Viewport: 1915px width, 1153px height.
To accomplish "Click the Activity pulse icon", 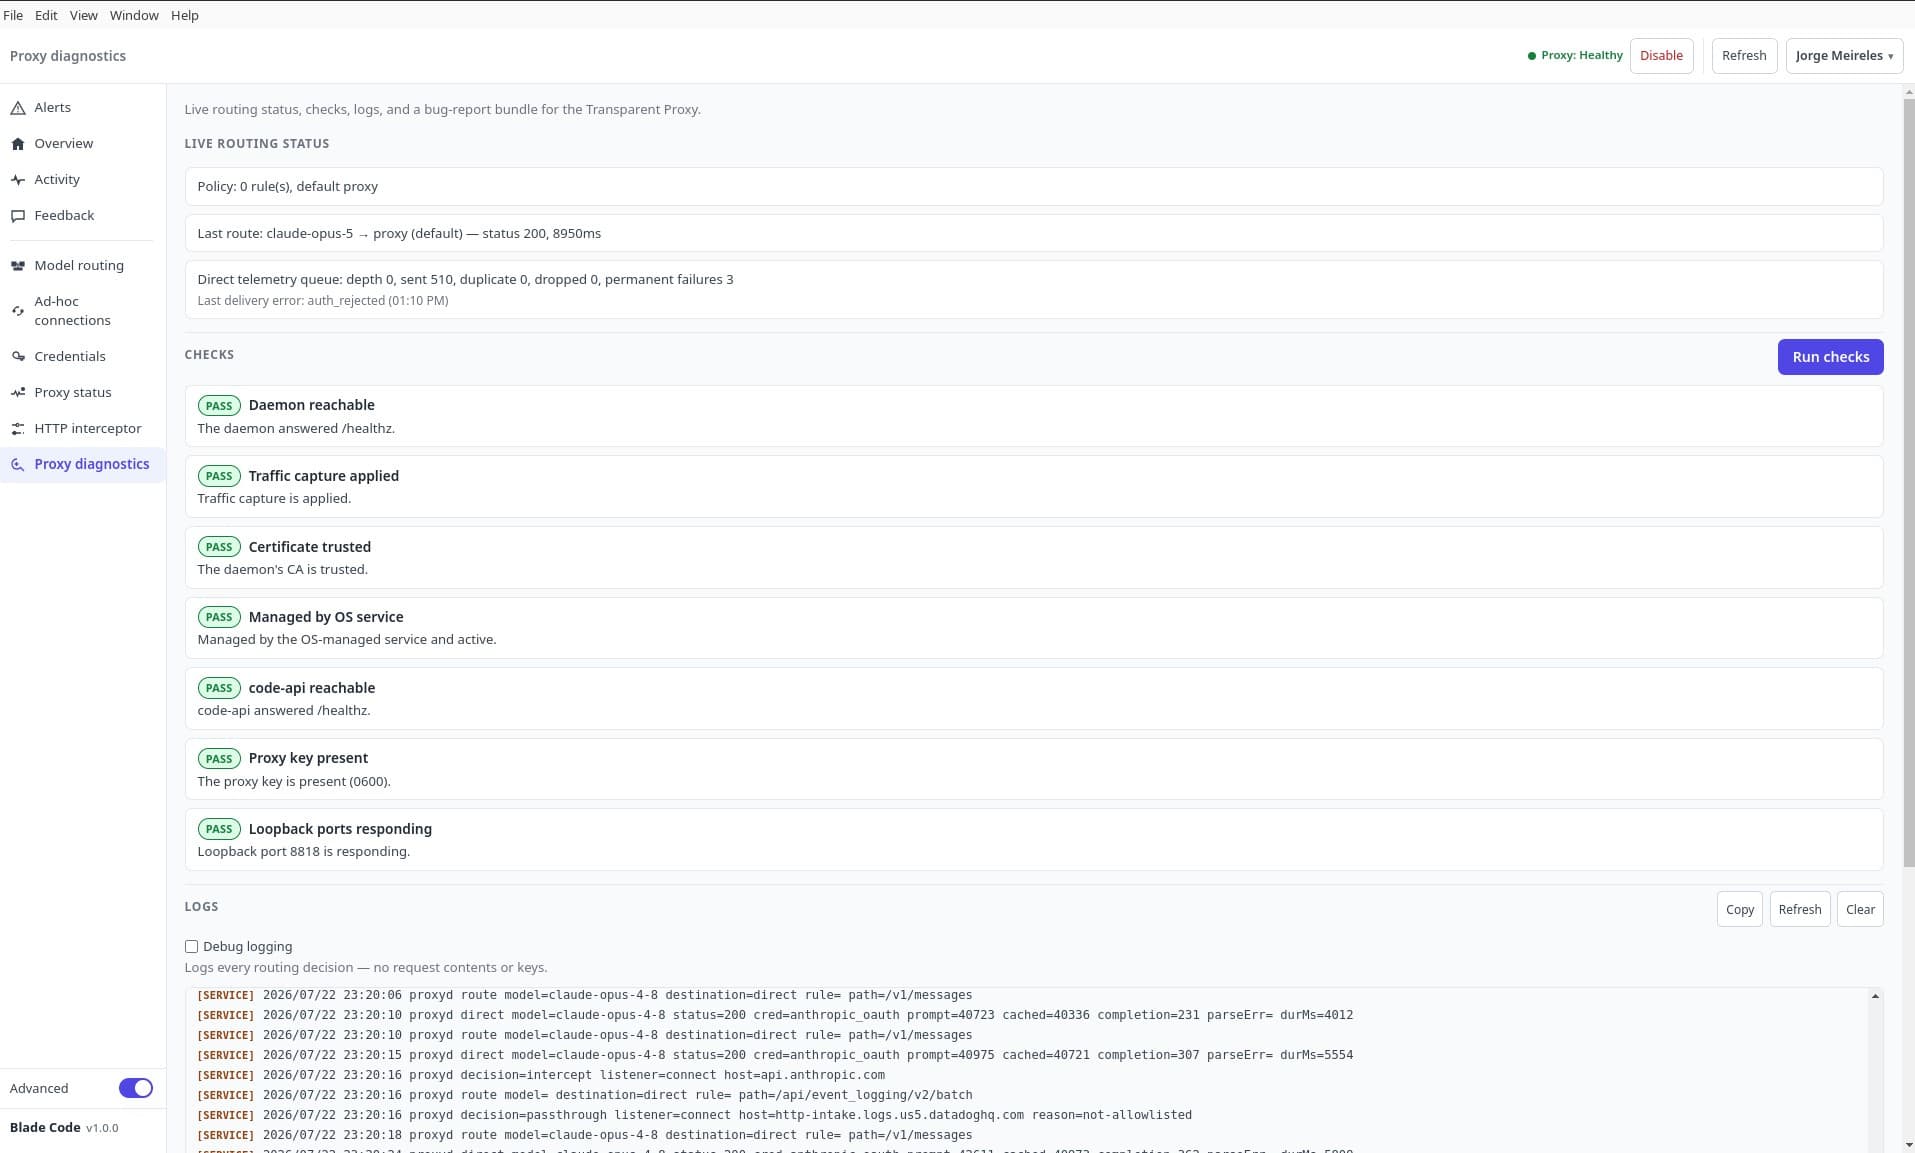I will click(18, 180).
